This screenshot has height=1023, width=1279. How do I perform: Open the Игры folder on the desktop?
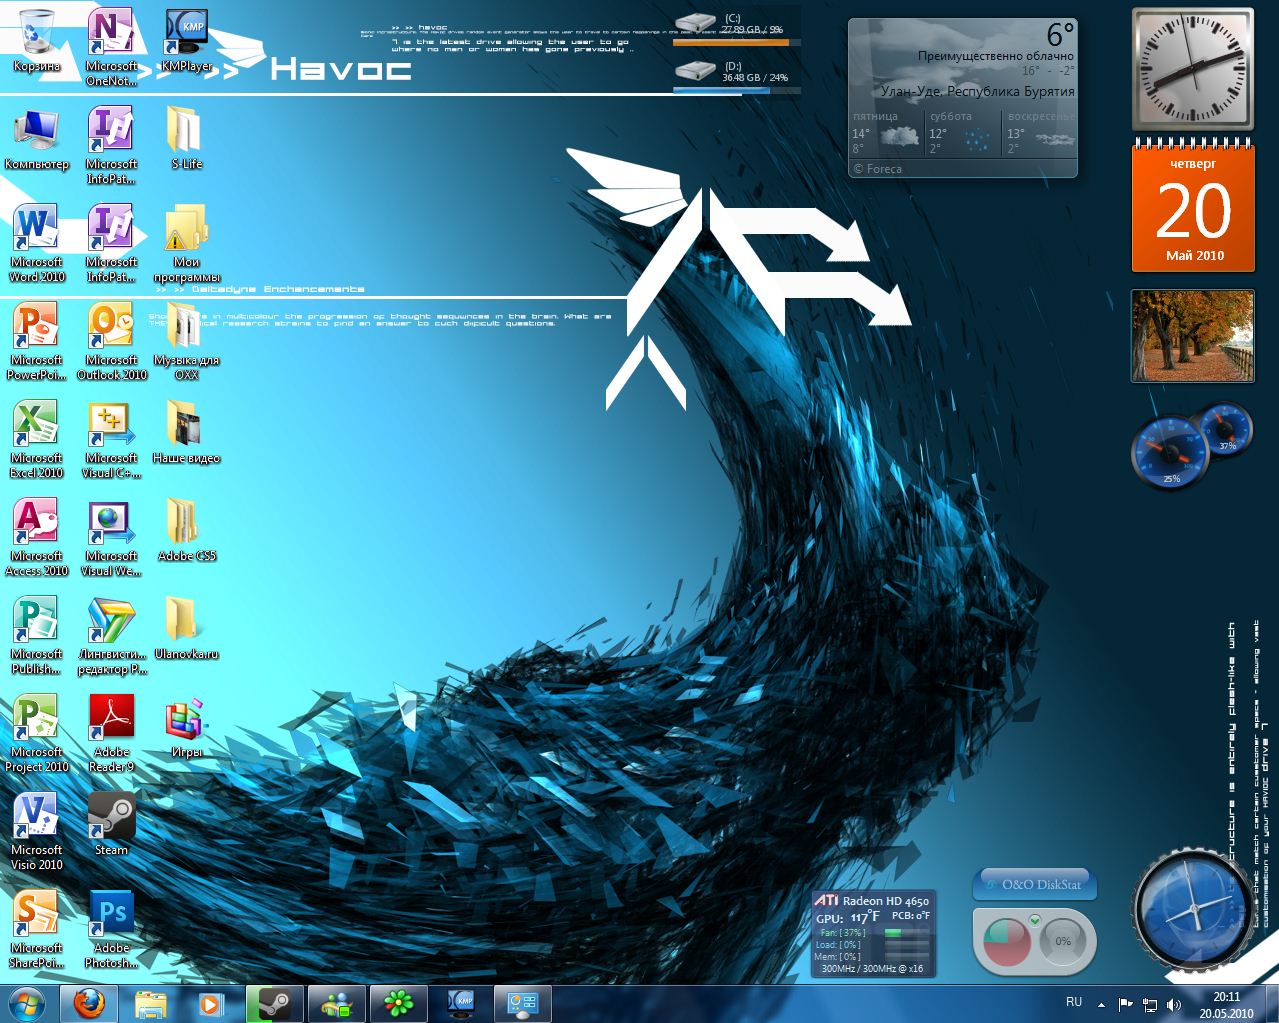click(x=186, y=719)
